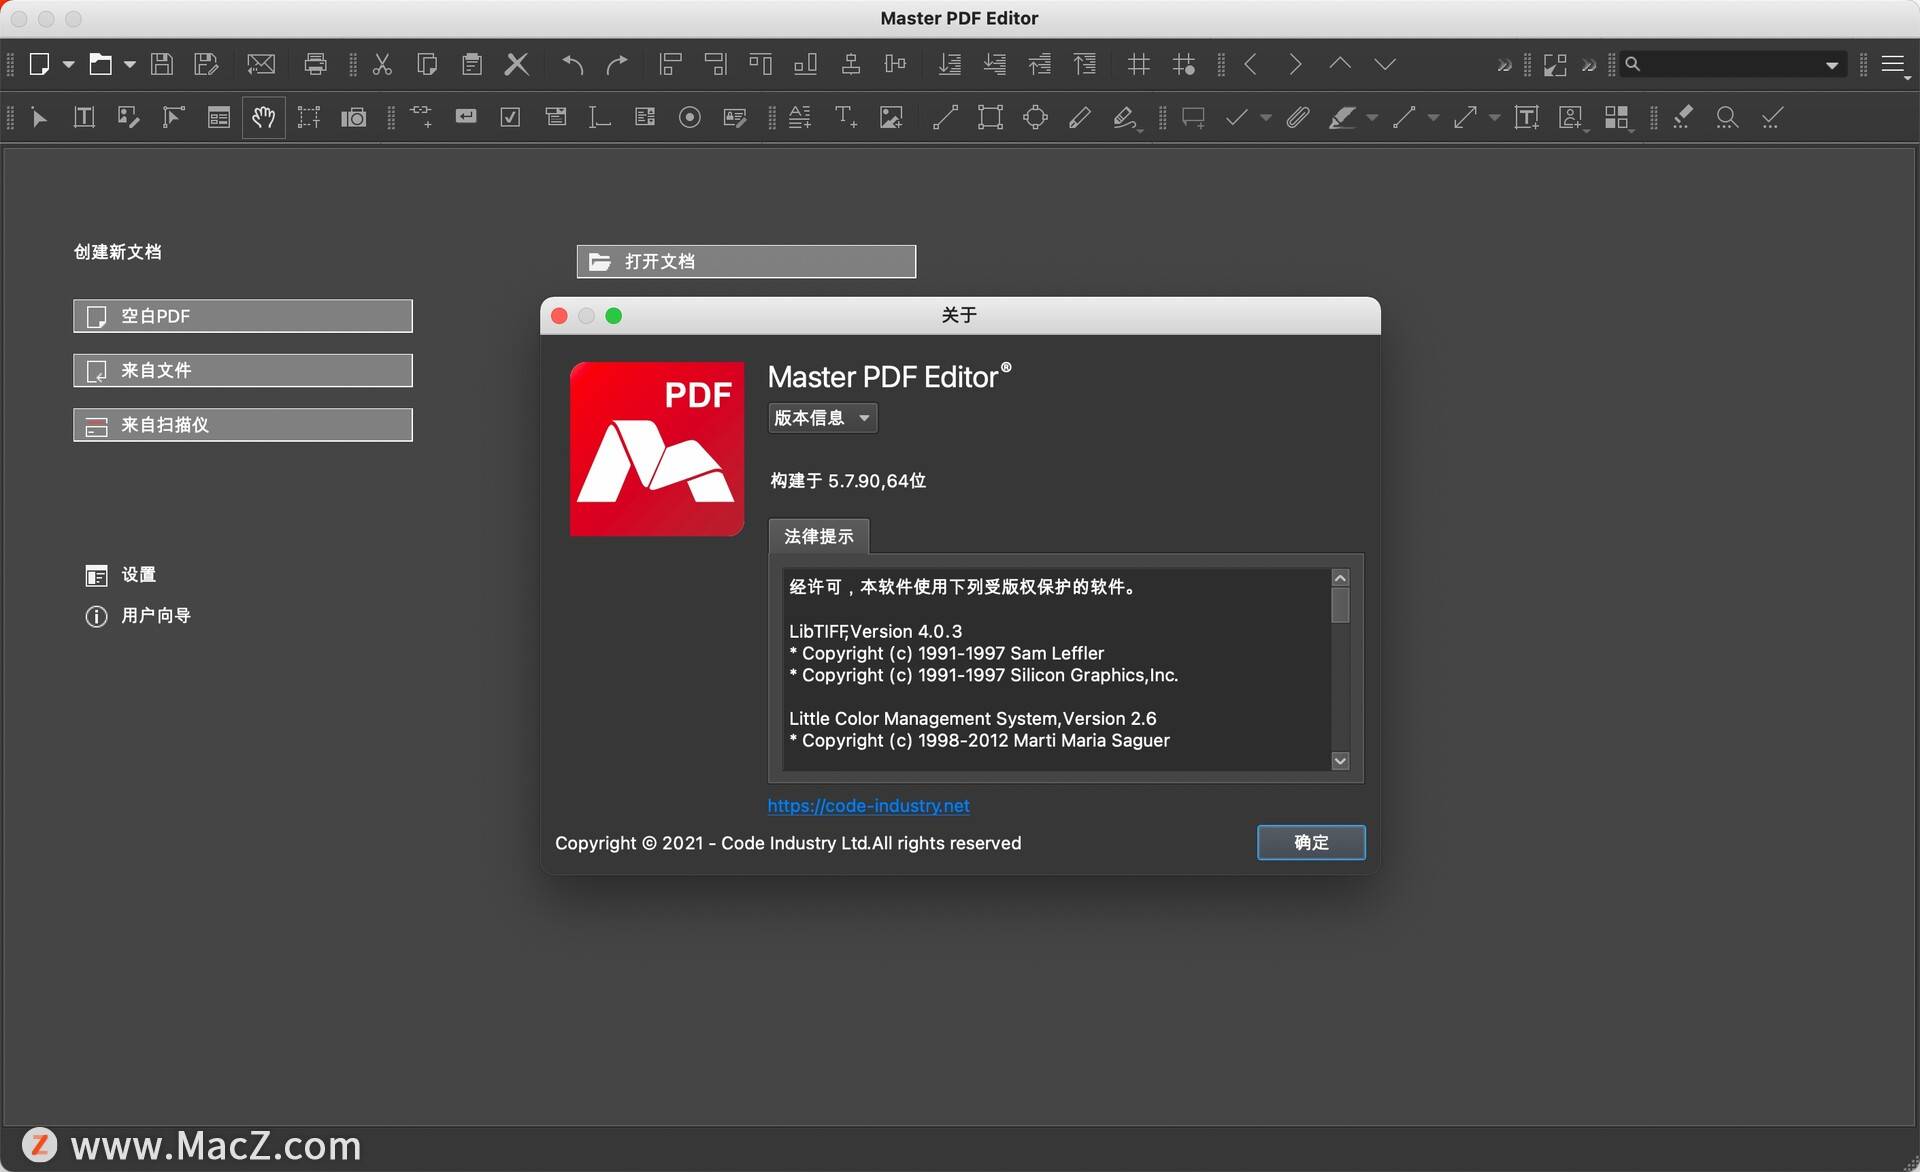Open the dropdown arrow beside New document
The image size is (1920, 1172).
point(69,64)
